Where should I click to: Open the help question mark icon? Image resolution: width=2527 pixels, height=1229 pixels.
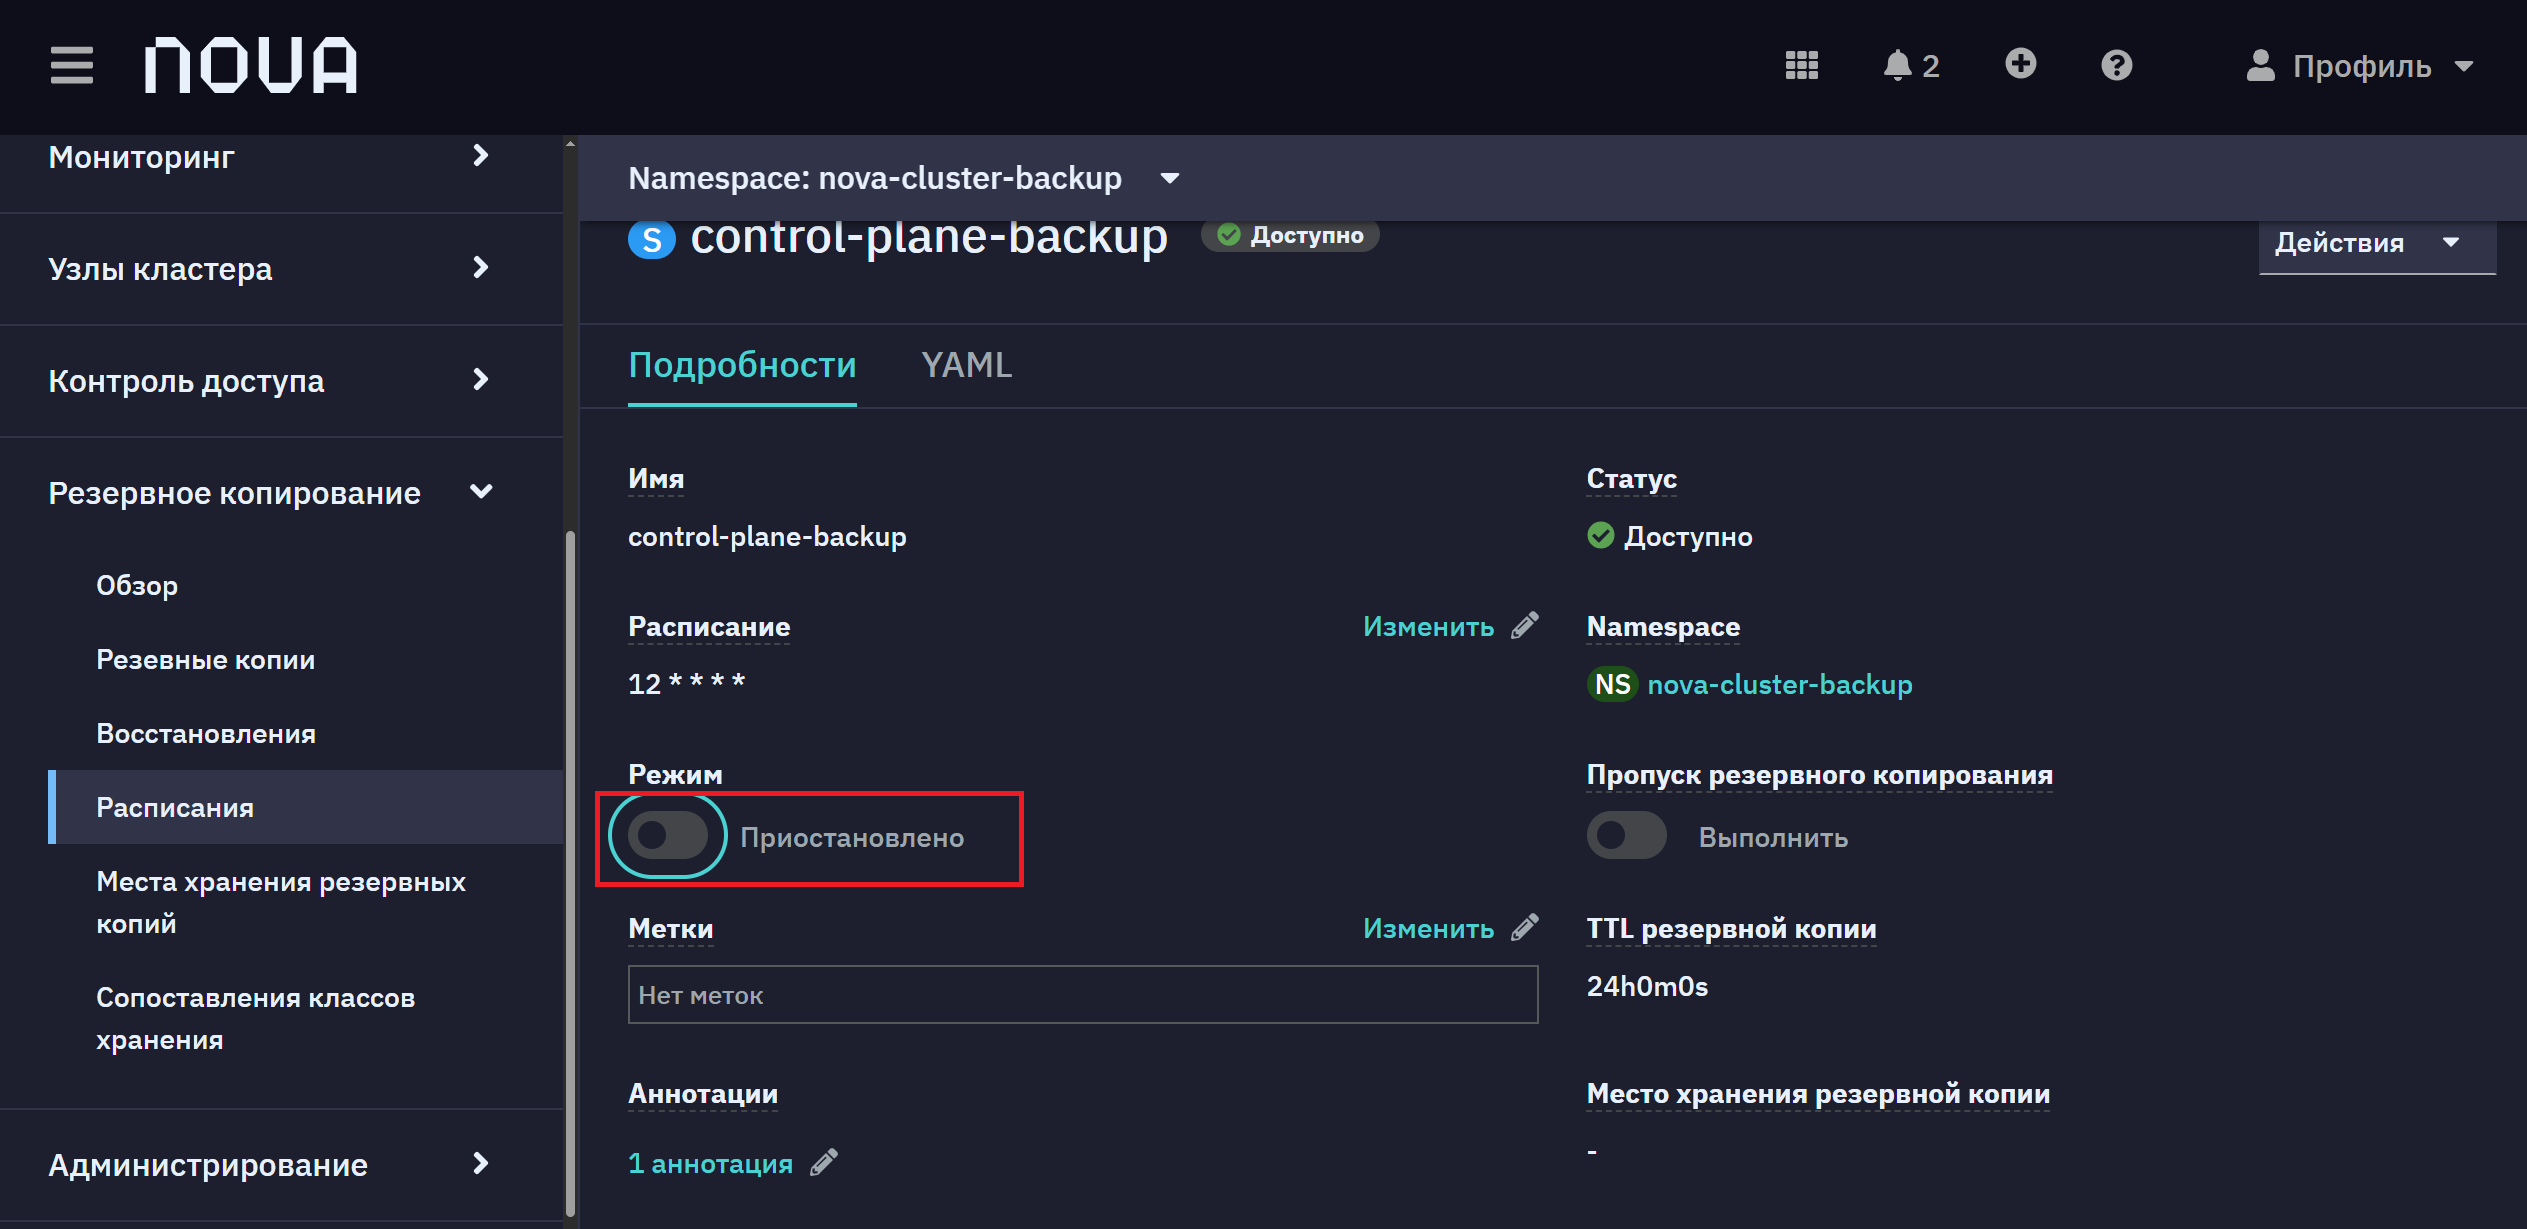coord(2117,65)
